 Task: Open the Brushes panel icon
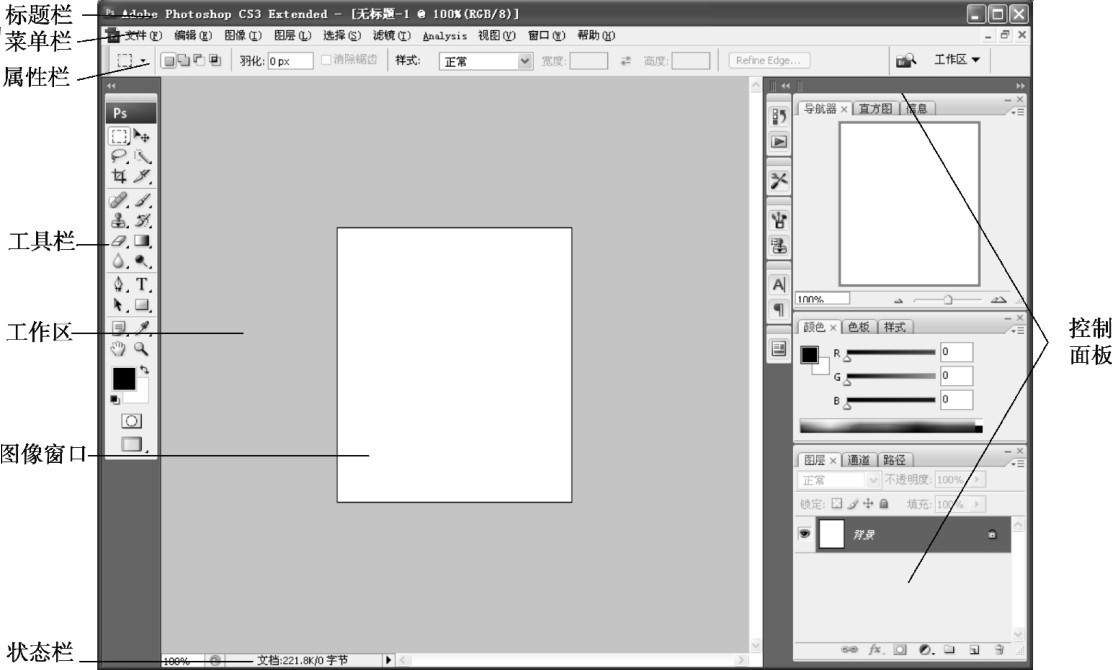pyautogui.click(x=779, y=220)
